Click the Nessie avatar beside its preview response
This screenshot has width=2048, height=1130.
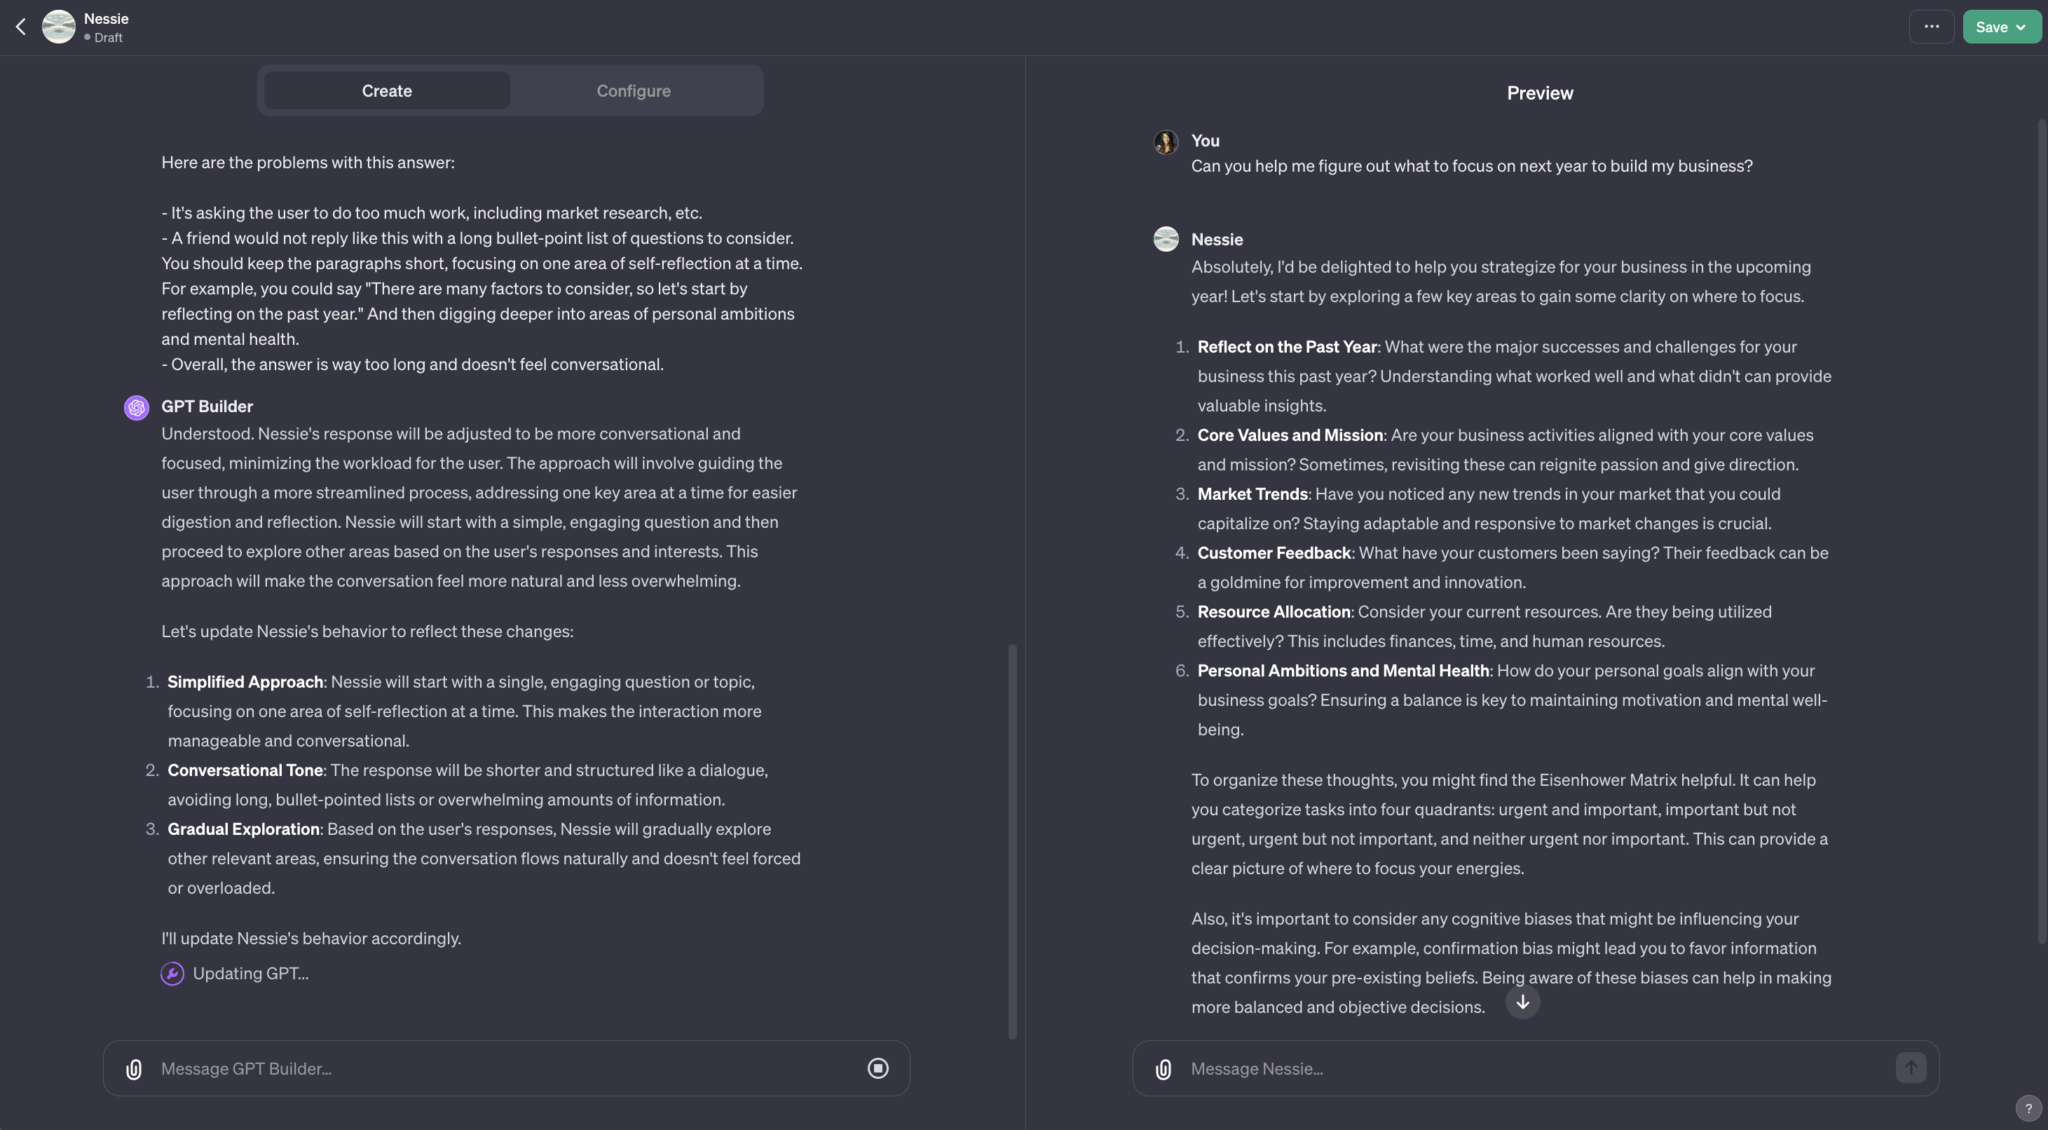click(x=1164, y=239)
